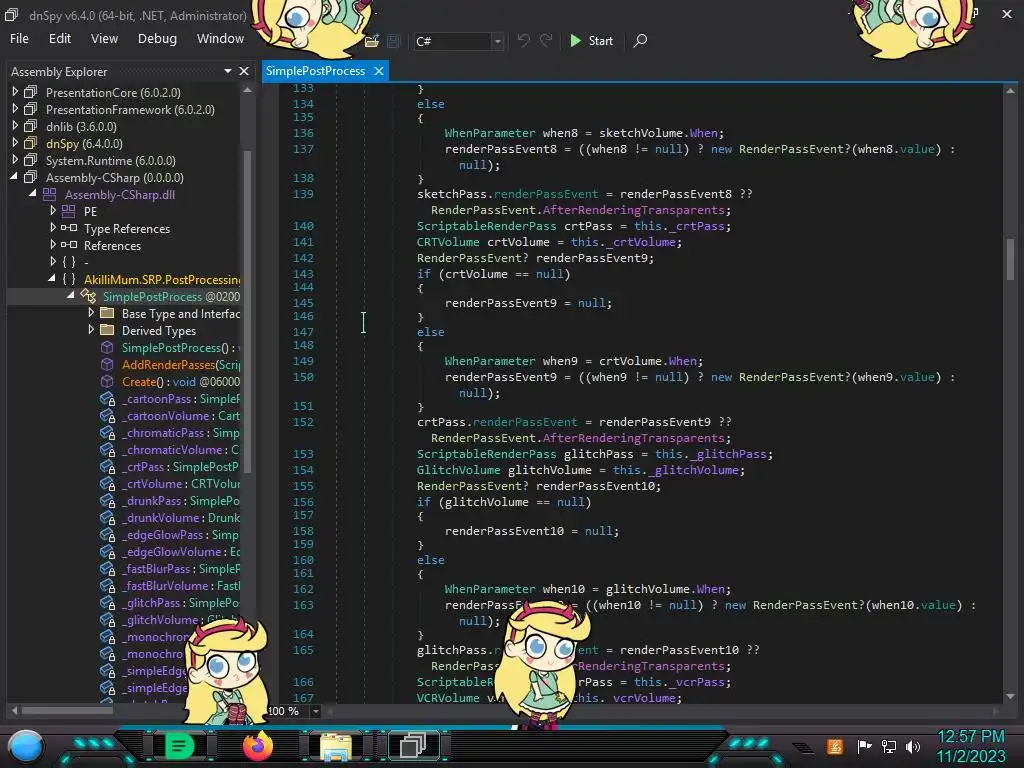Expand the Type References node
Viewport: 1024px width, 768px height.
tap(53, 228)
